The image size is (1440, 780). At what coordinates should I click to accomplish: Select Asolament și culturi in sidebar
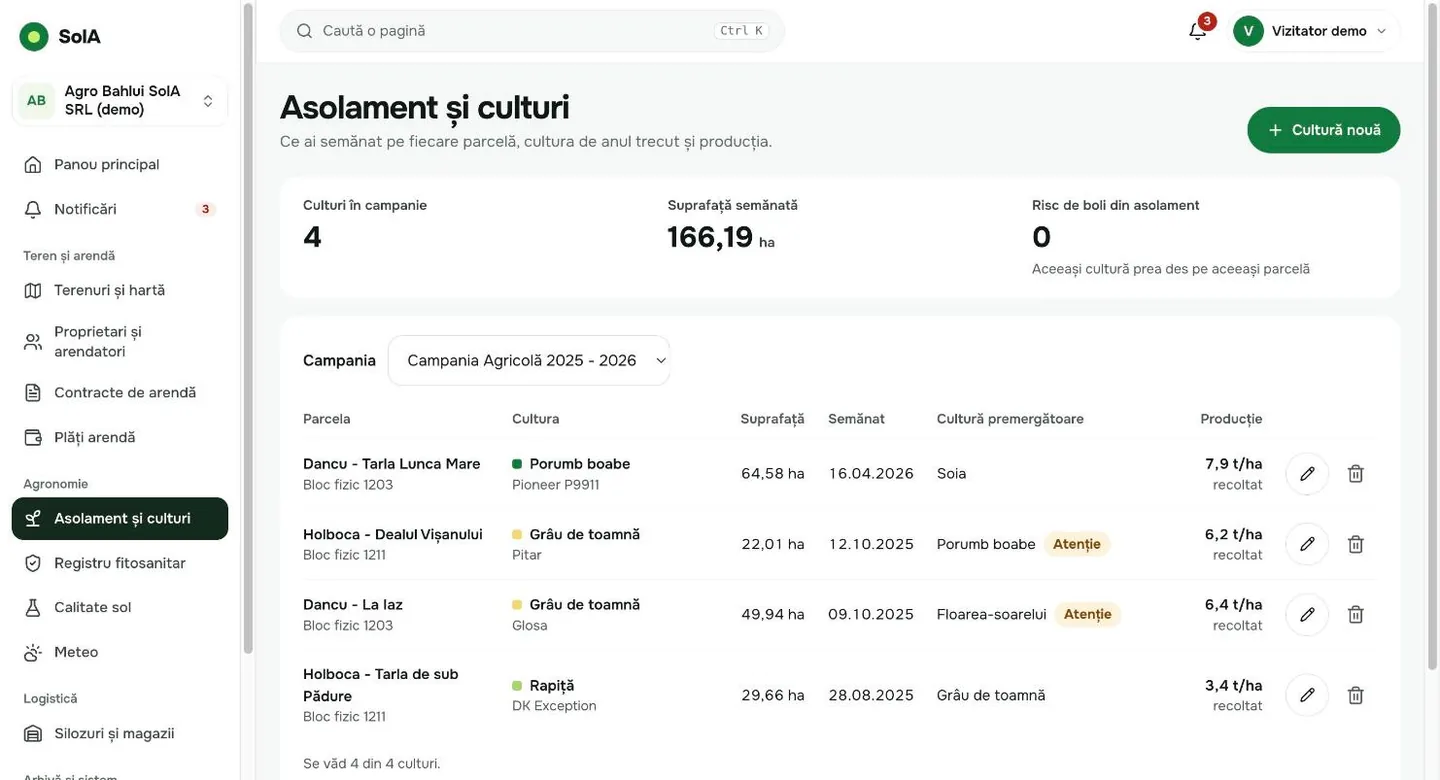(120, 518)
